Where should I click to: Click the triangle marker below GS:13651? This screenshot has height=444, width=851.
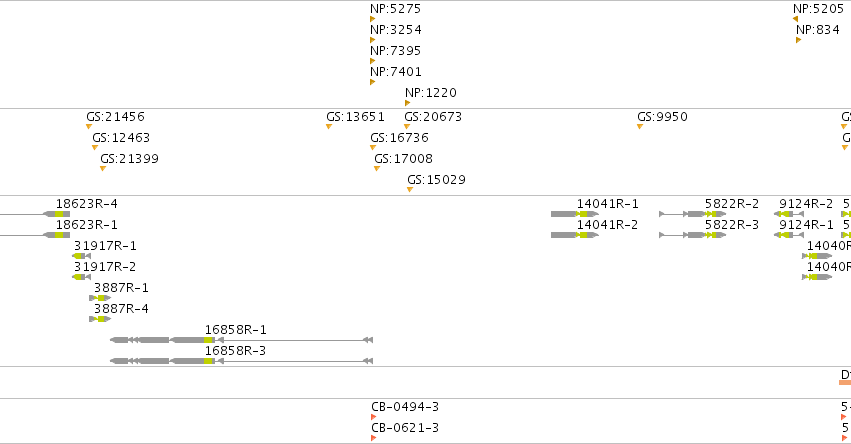[x=328, y=126]
